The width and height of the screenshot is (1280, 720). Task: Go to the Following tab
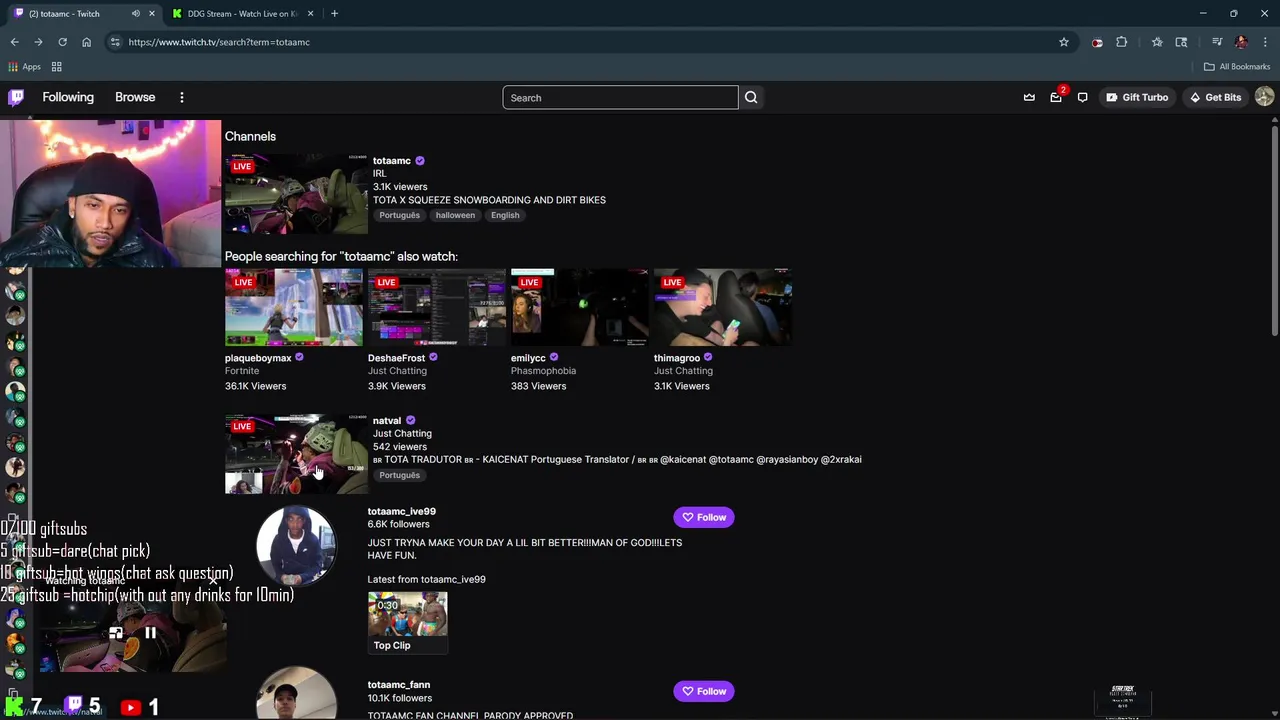coord(68,97)
